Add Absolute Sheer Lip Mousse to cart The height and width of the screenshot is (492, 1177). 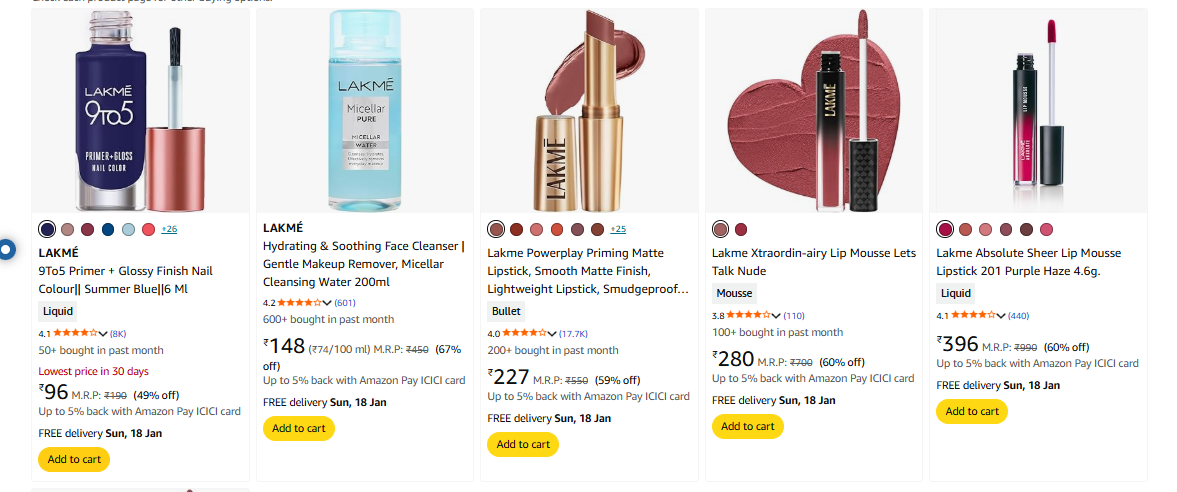(971, 411)
